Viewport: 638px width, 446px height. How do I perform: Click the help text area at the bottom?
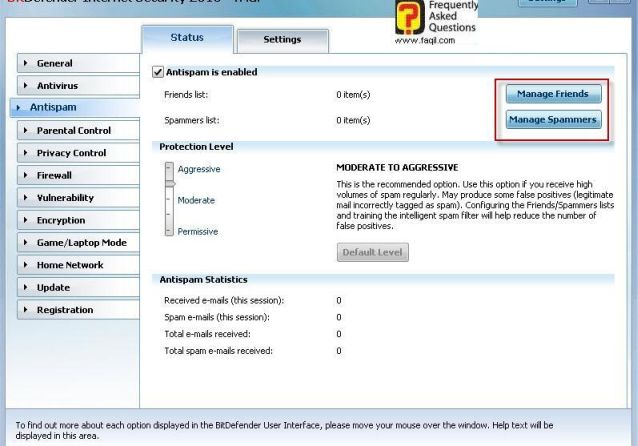(x=284, y=431)
